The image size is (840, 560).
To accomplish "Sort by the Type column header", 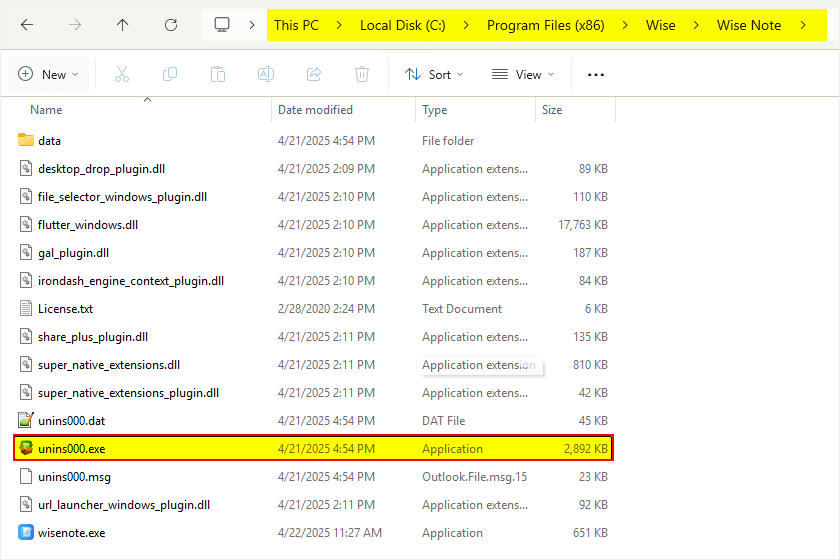I will (x=434, y=110).
